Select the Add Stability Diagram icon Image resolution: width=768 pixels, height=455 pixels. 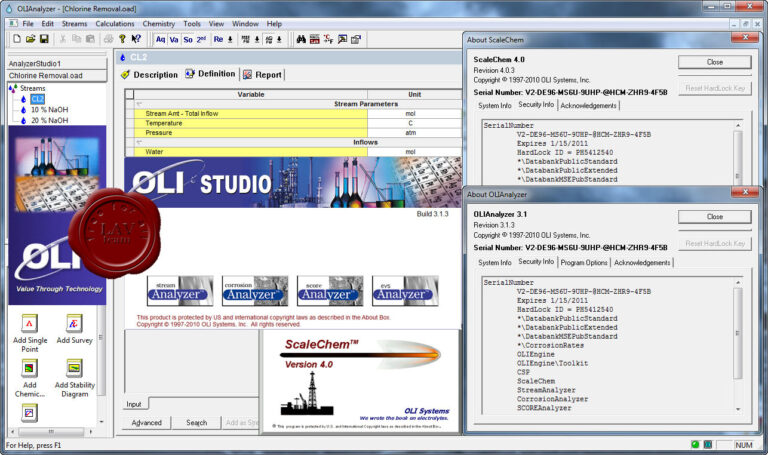[x=74, y=368]
